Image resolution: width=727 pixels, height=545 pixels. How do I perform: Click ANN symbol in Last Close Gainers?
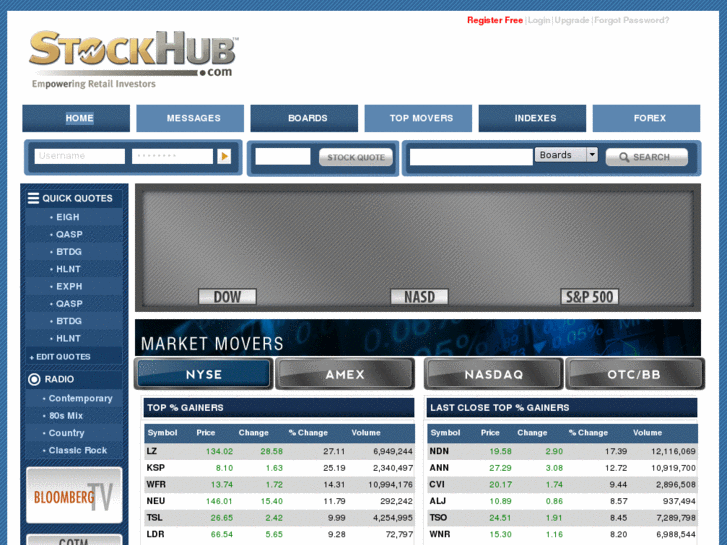pos(439,468)
